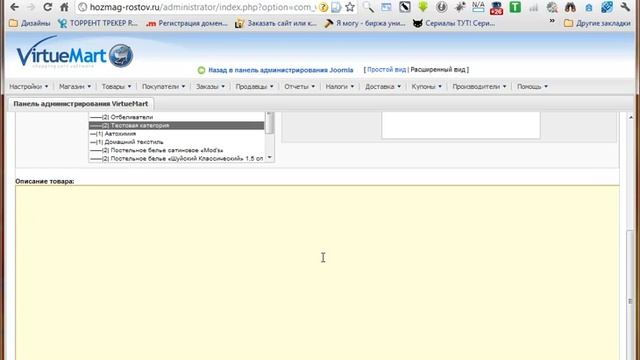The height and width of the screenshot is (360, 640).
Task: Click the category list down scroll arrow
Action: (x=269, y=158)
